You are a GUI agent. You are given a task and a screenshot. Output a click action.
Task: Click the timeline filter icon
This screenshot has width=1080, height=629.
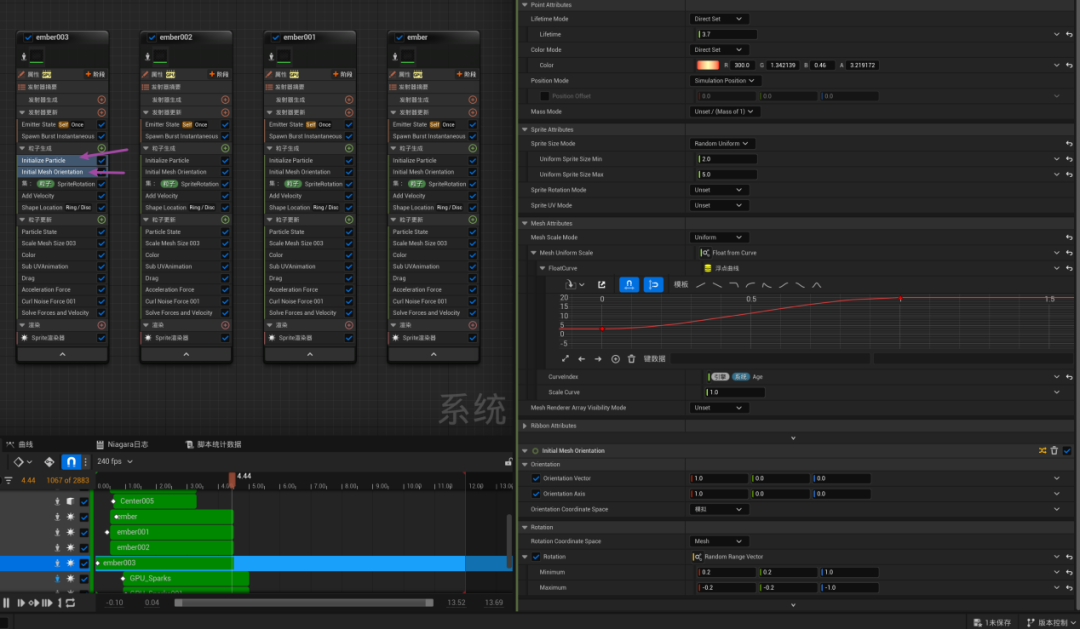pyautogui.click(x=8, y=480)
